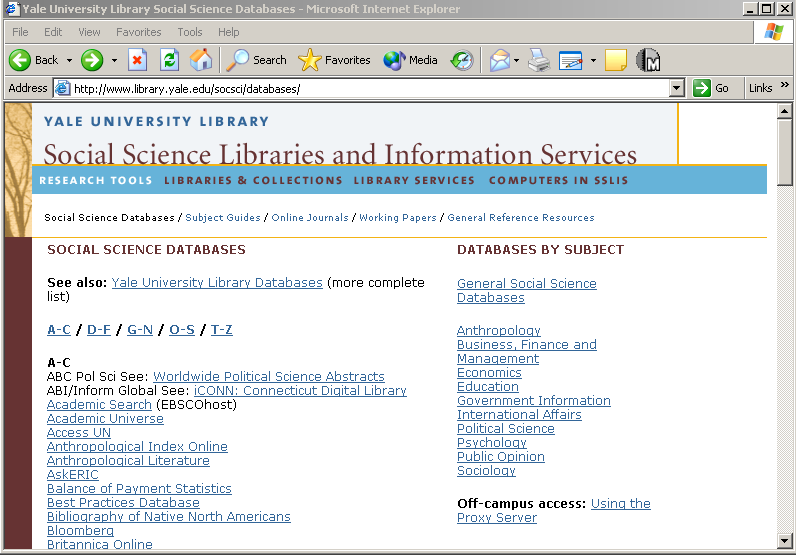
Task: Open the Mail toolbar icon
Action: pyautogui.click(x=499, y=60)
